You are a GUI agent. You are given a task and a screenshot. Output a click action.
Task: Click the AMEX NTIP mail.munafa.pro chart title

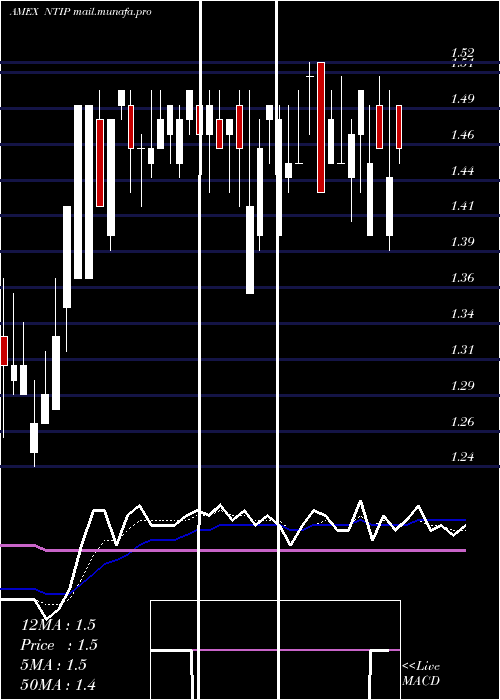click(80, 12)
